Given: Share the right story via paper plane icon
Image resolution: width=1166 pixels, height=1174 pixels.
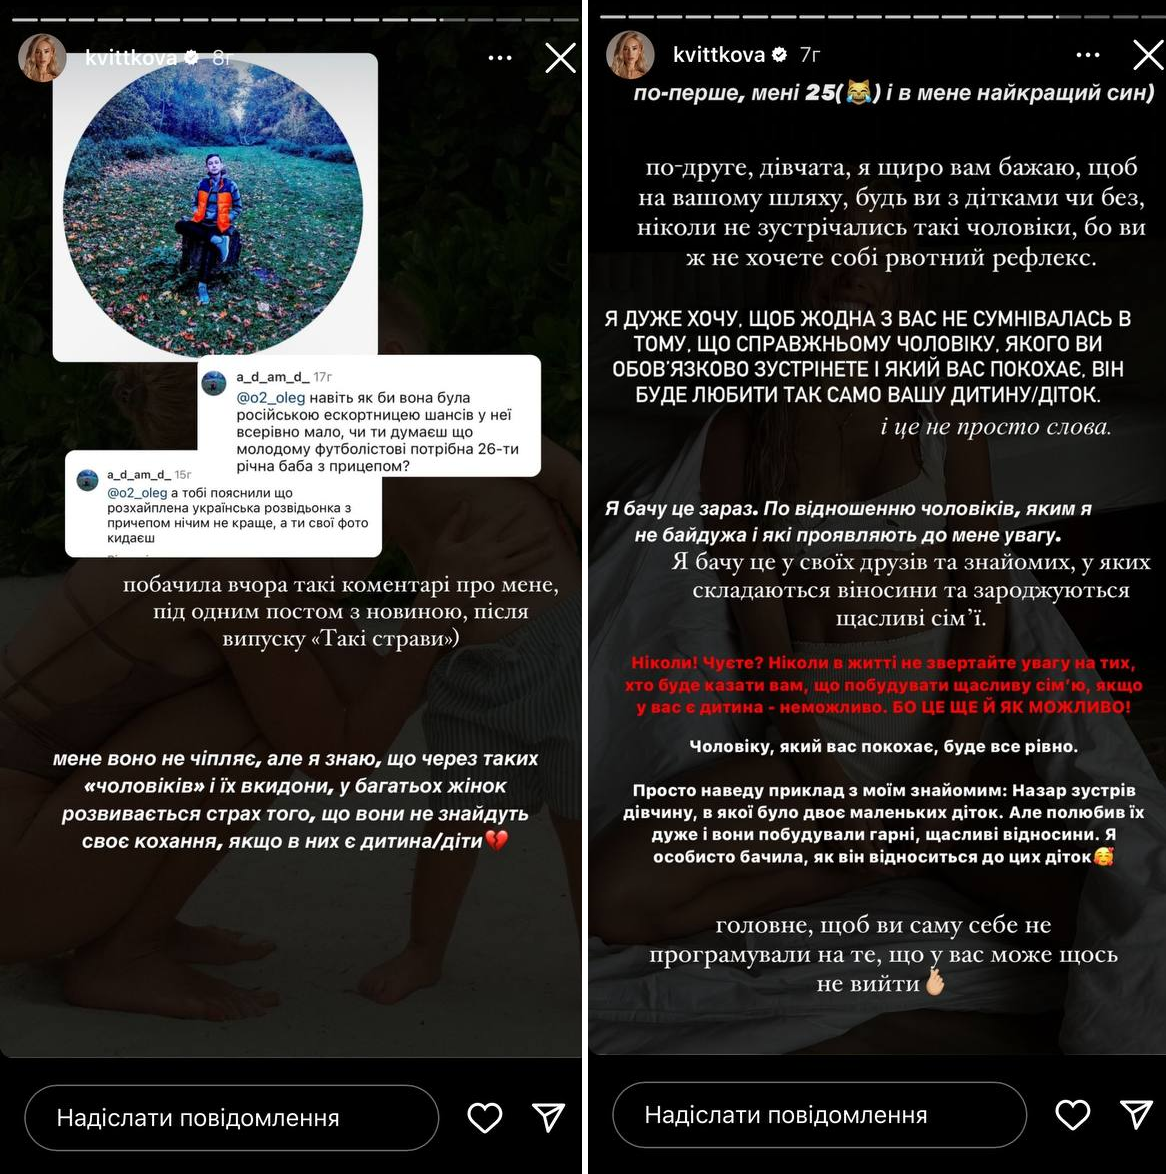Looking at the screenshot, I should point(1135,1115).
